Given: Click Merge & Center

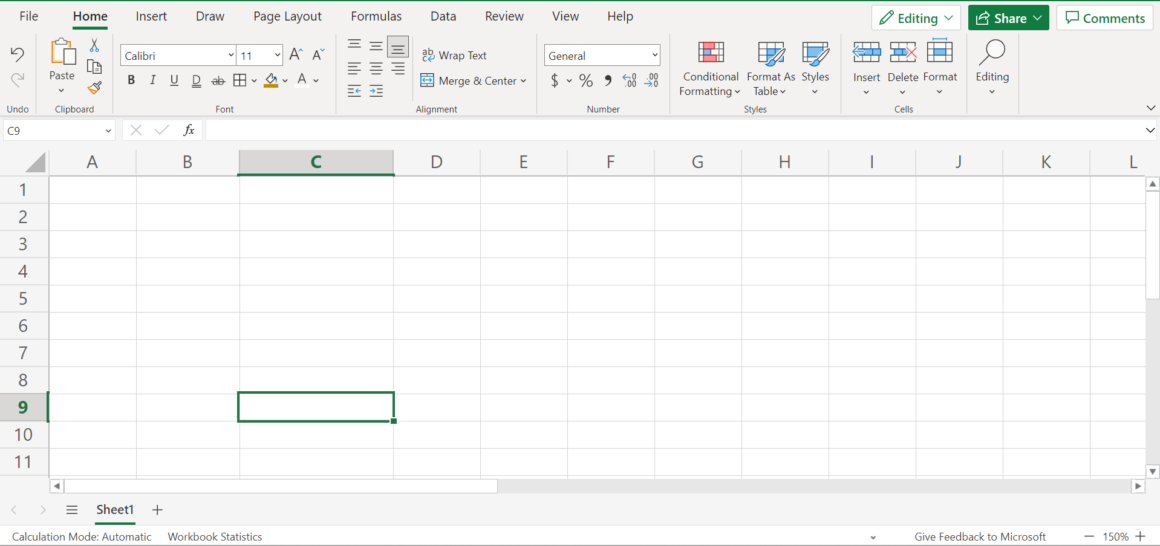Looking at the screenshot, I should coord(468,81).
